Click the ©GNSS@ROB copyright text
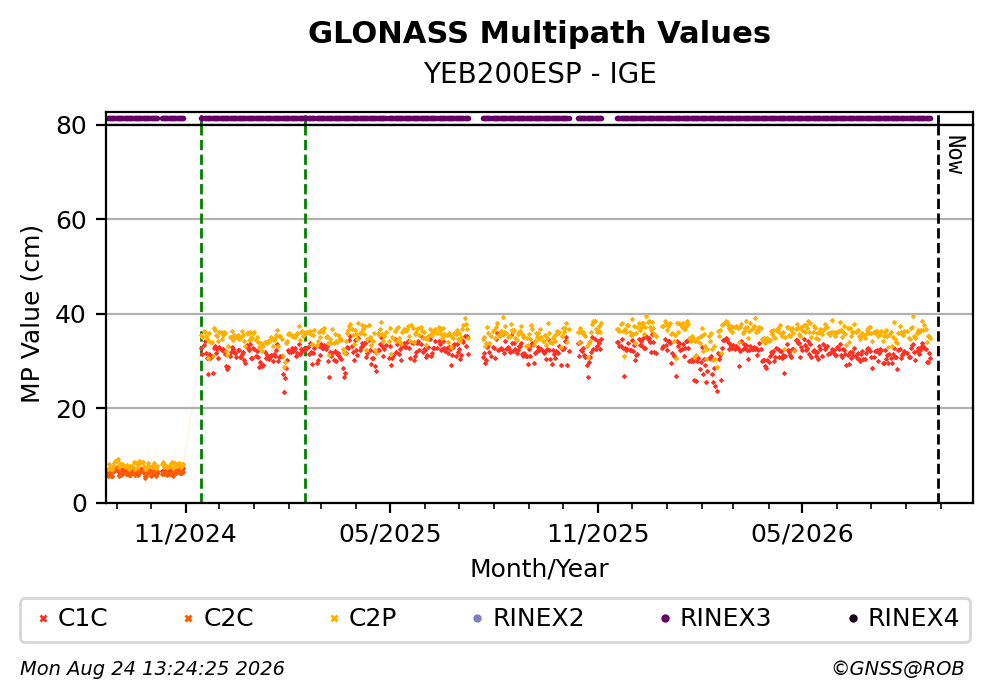 point(898,669)
